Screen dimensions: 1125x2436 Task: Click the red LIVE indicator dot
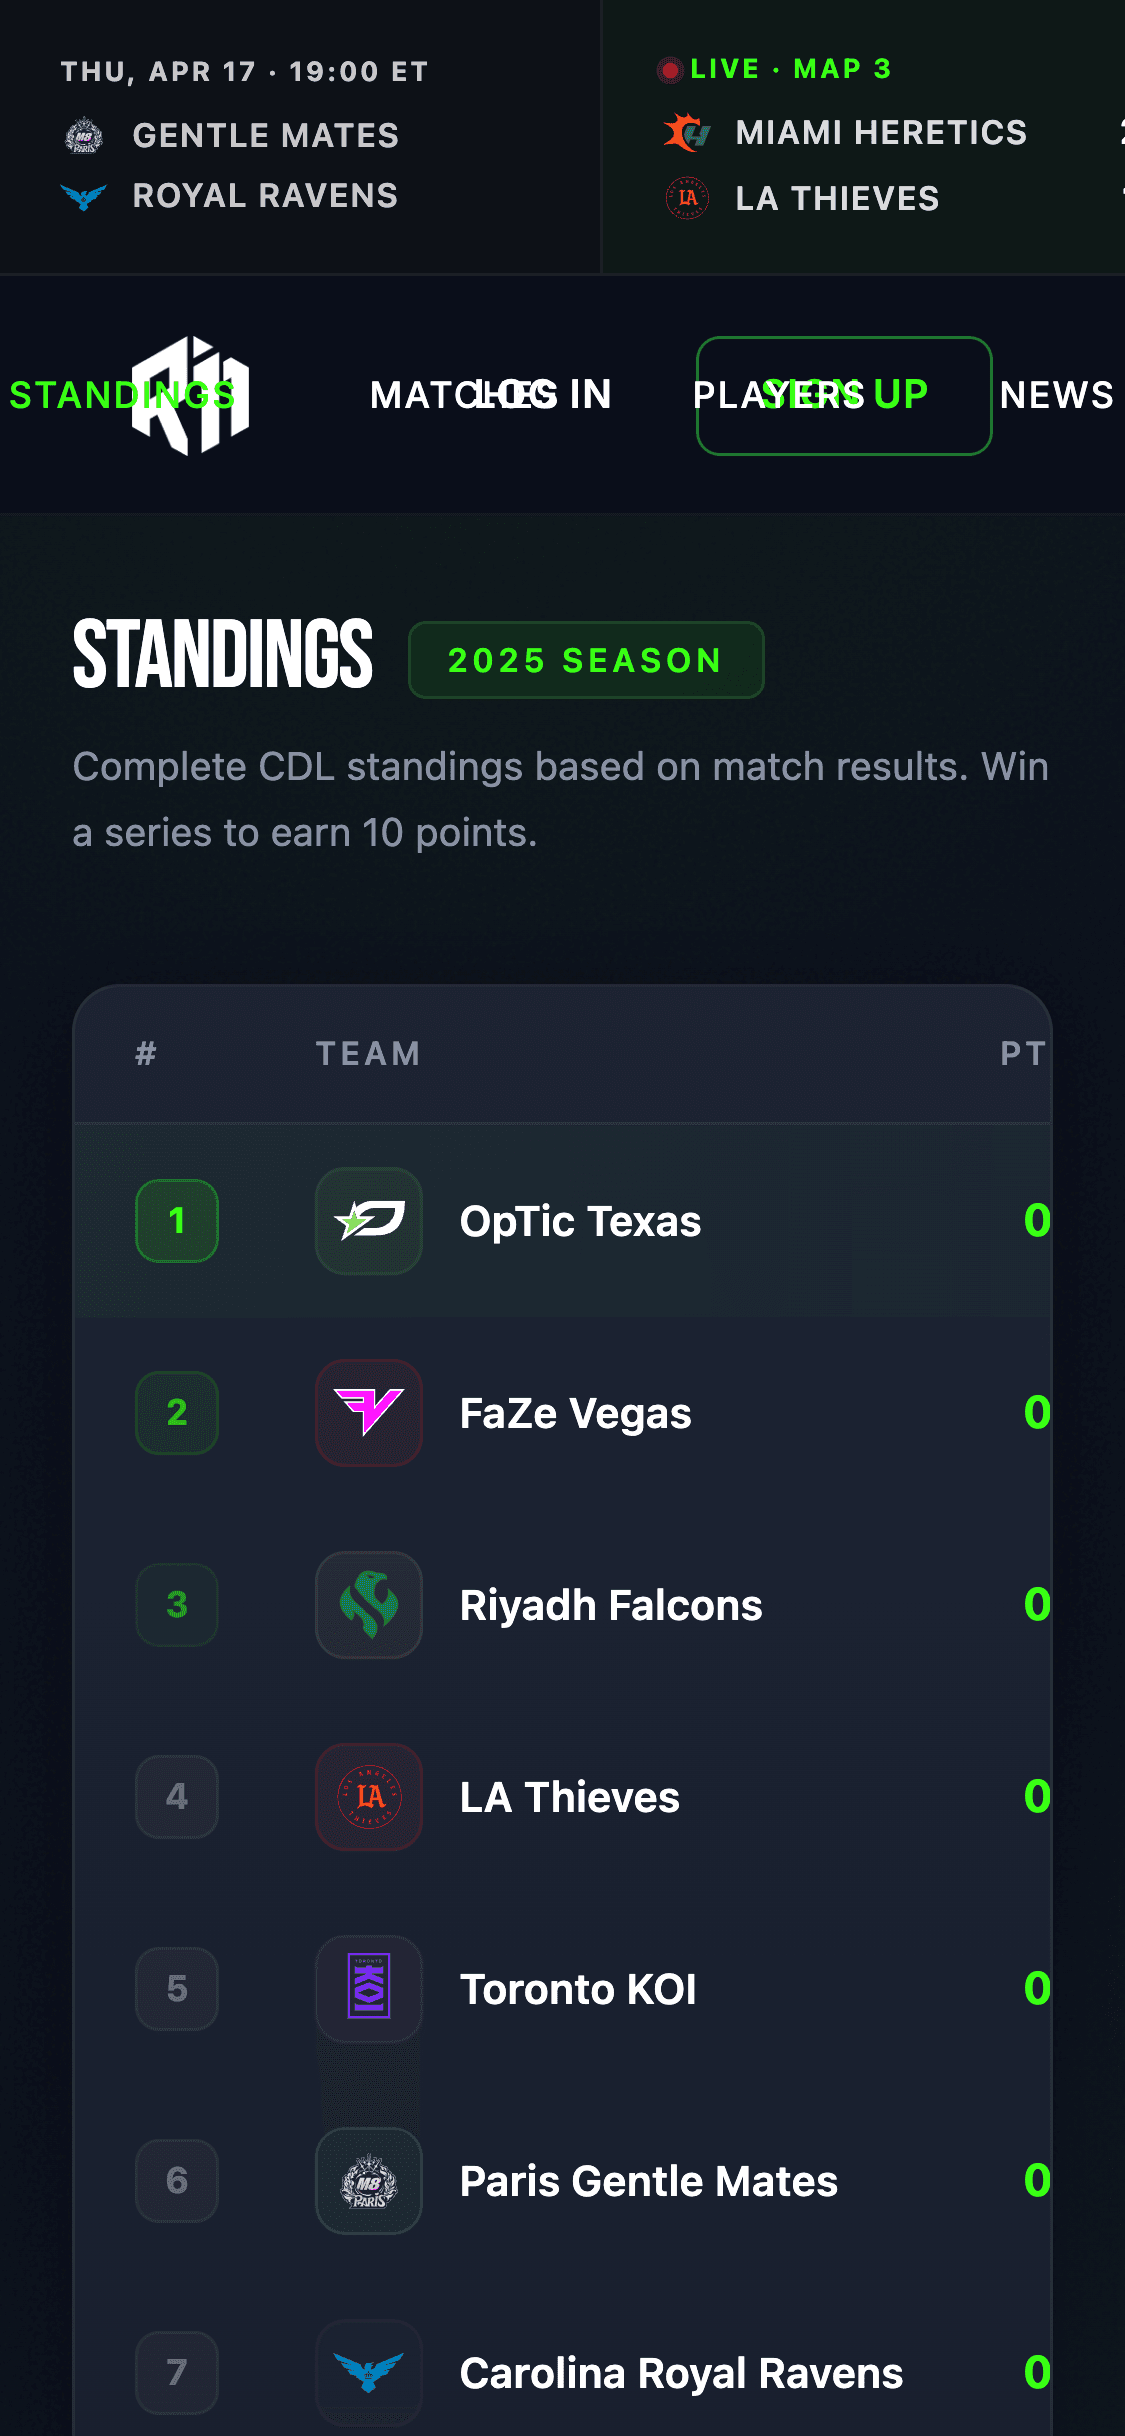(x=668, y=68)
